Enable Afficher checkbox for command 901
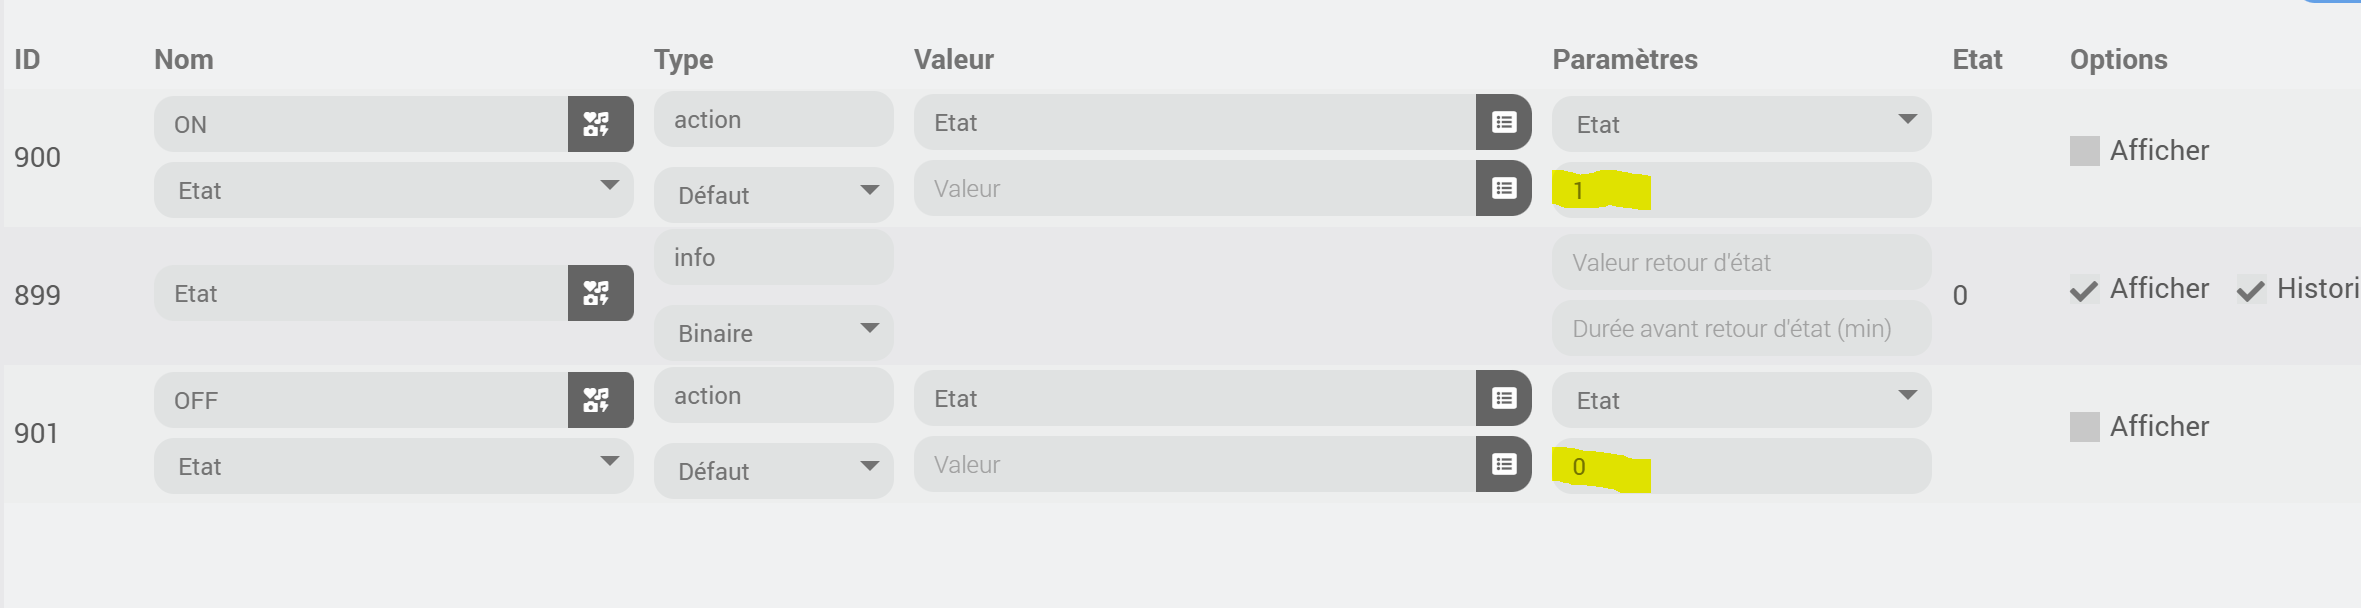2361x608 pixels. pos(2084,427)
